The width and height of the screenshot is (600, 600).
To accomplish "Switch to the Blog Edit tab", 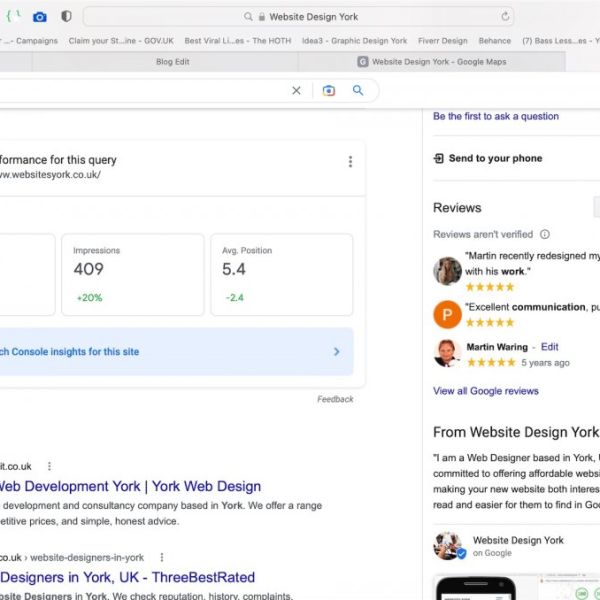I will coord(173,62).
